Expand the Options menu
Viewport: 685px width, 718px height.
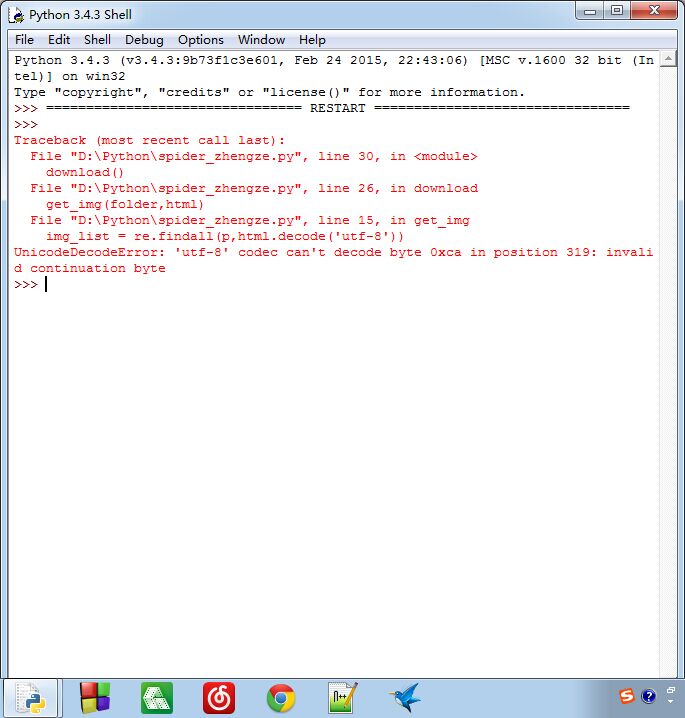click(201, 40)
